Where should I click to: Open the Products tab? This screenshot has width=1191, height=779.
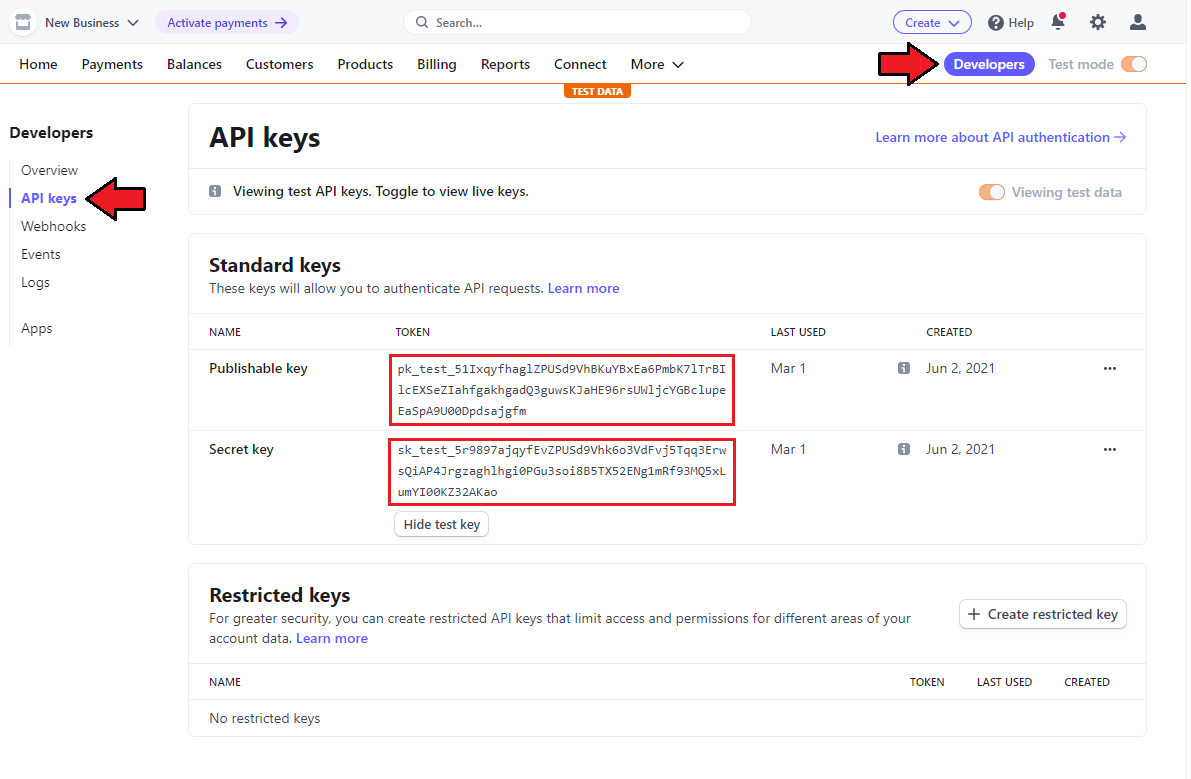[x=366, y=65]
